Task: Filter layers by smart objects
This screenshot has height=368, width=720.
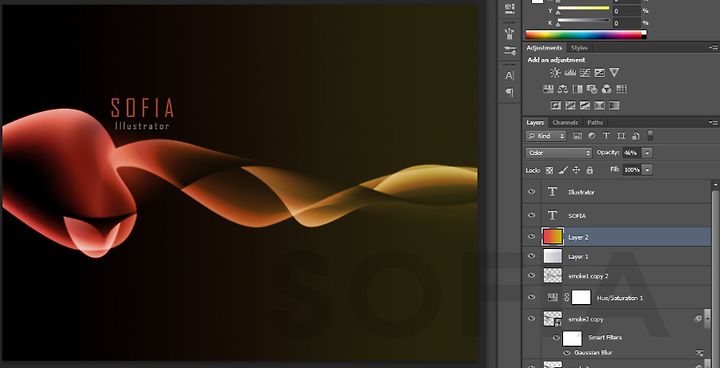Action: 636,136
